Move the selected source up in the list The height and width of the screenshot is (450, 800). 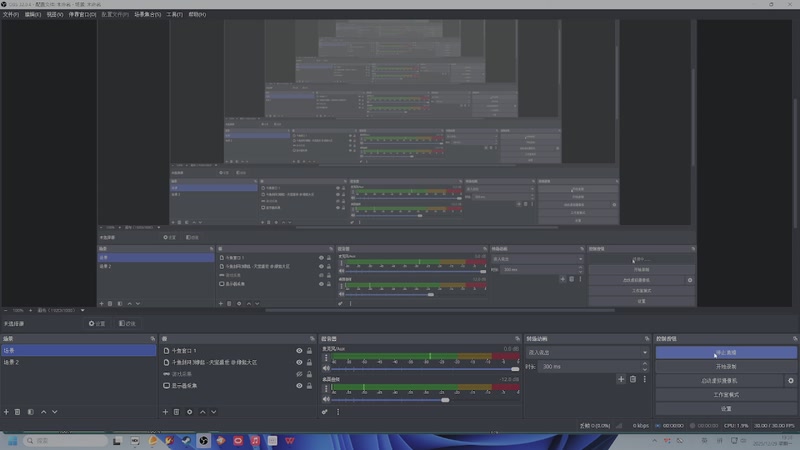click(x=203, y=412)
